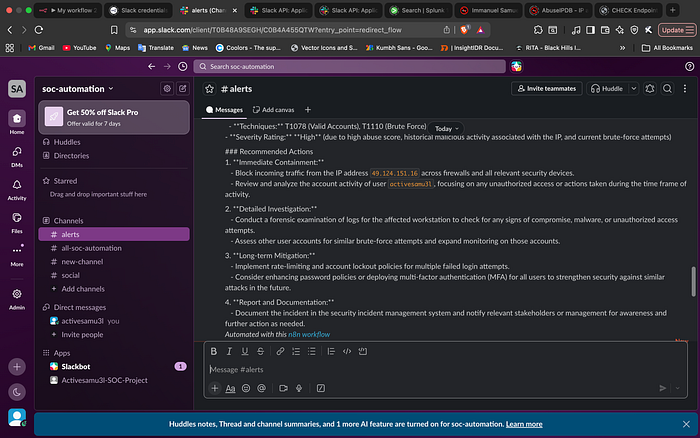Open Slack history clock icon
This screenshot has height=438, width=700.
183,67
